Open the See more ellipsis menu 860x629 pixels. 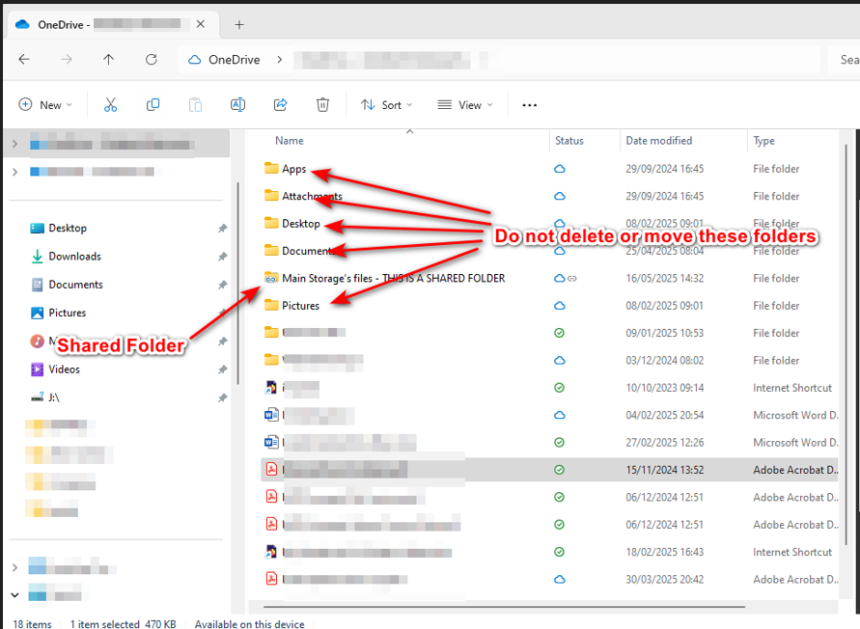[530, 105]
